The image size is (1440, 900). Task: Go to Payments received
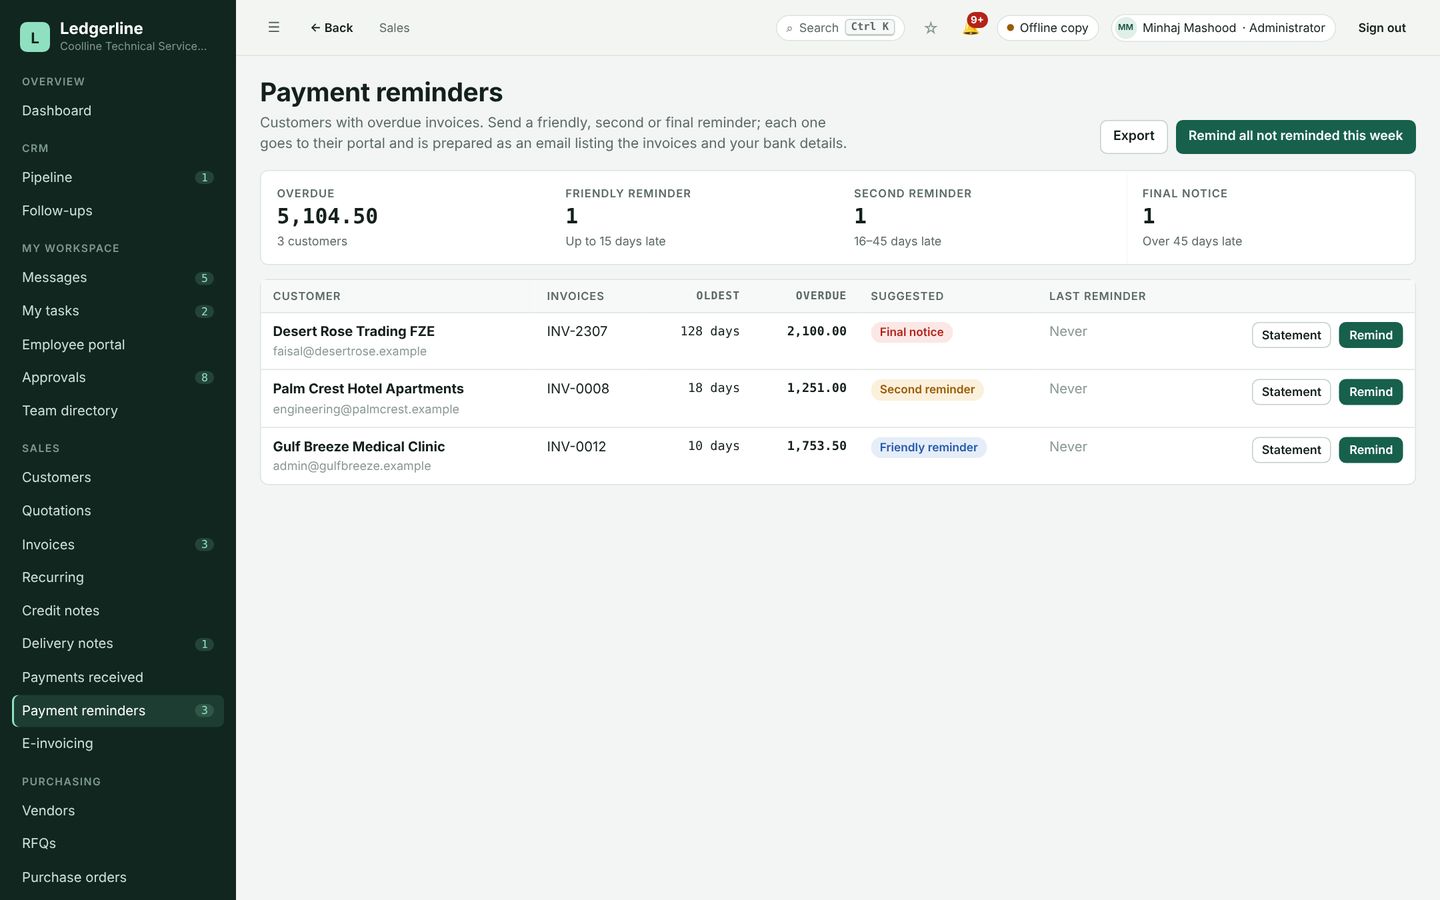(x=118, y=677)
